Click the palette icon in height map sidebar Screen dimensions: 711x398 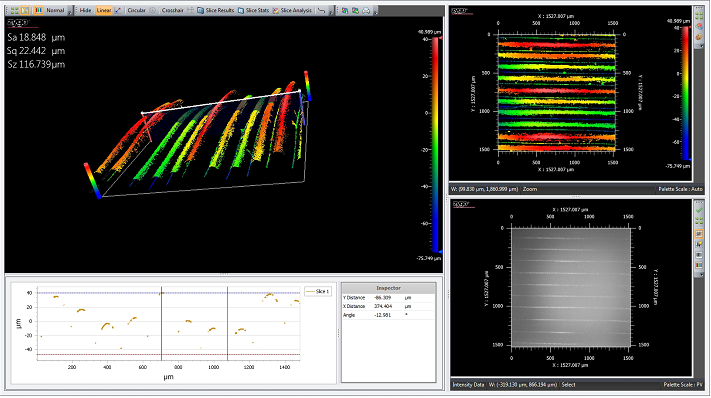click(699, 37)
